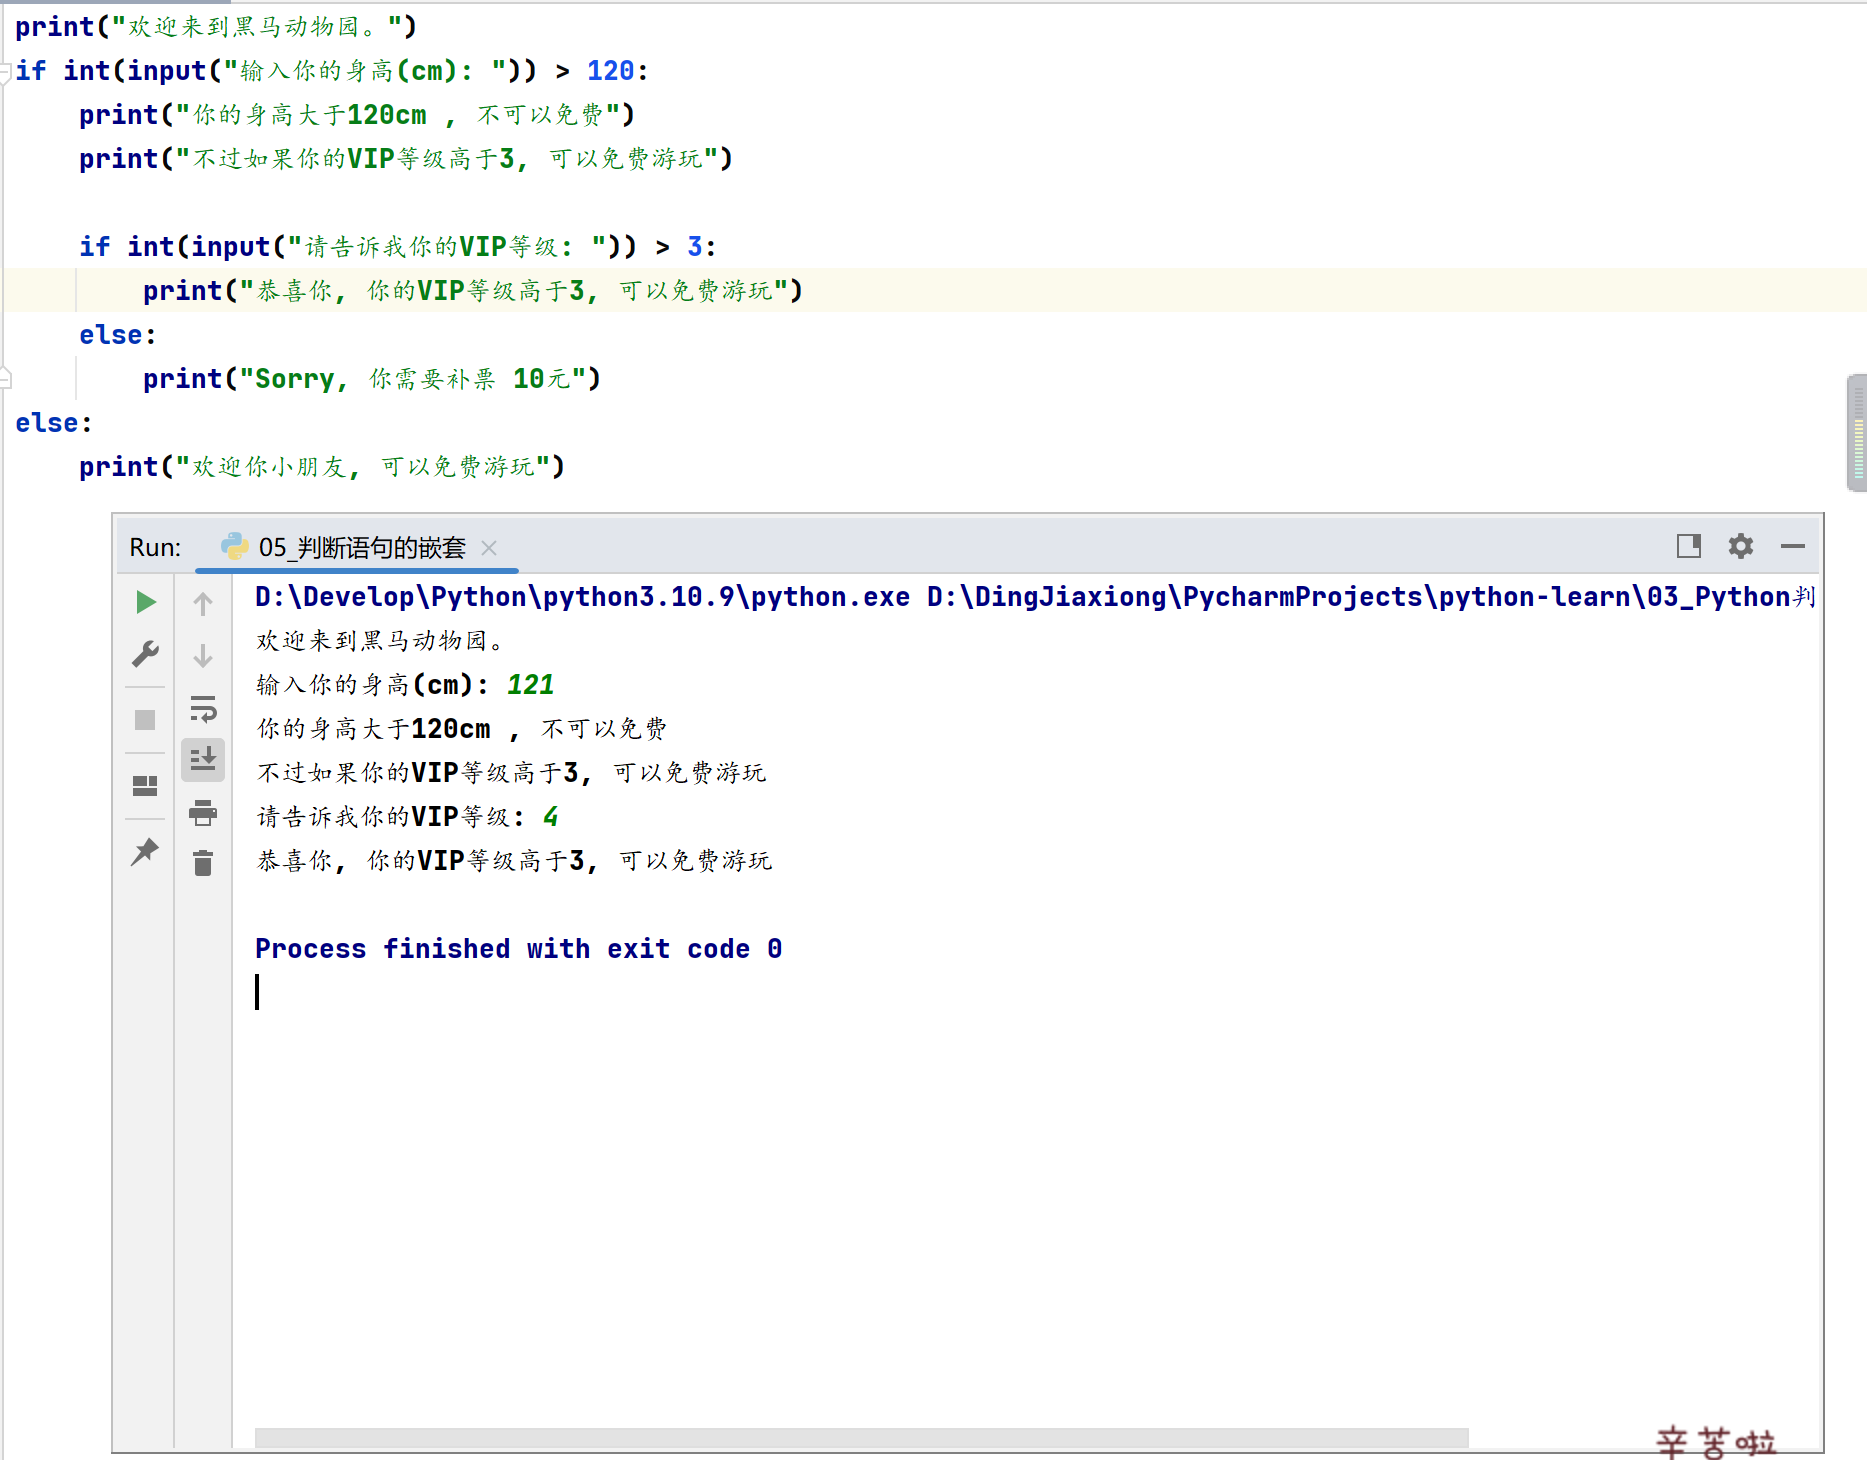The image size is (1867, 1460).
Task: Toggle floating window mode icon
Action: (1689, 546)
